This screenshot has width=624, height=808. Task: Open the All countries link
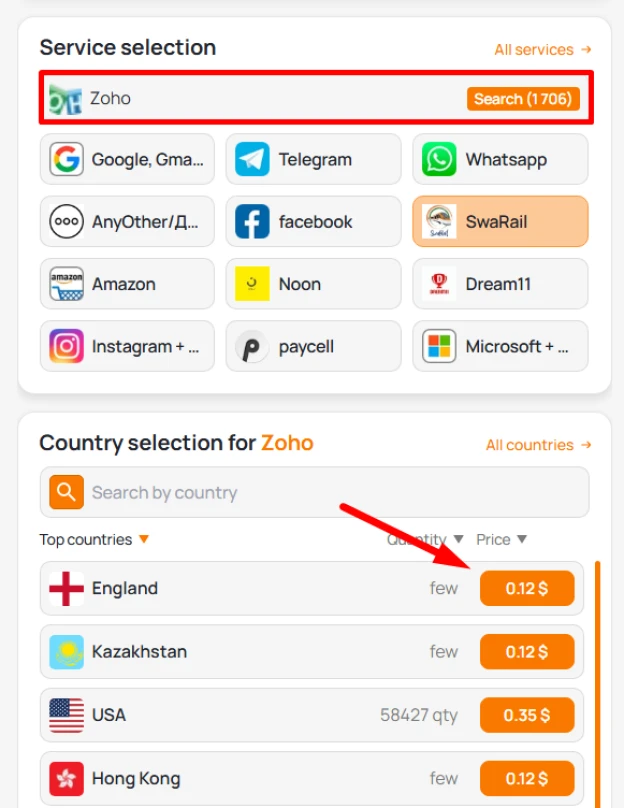[x=538, y=445]
